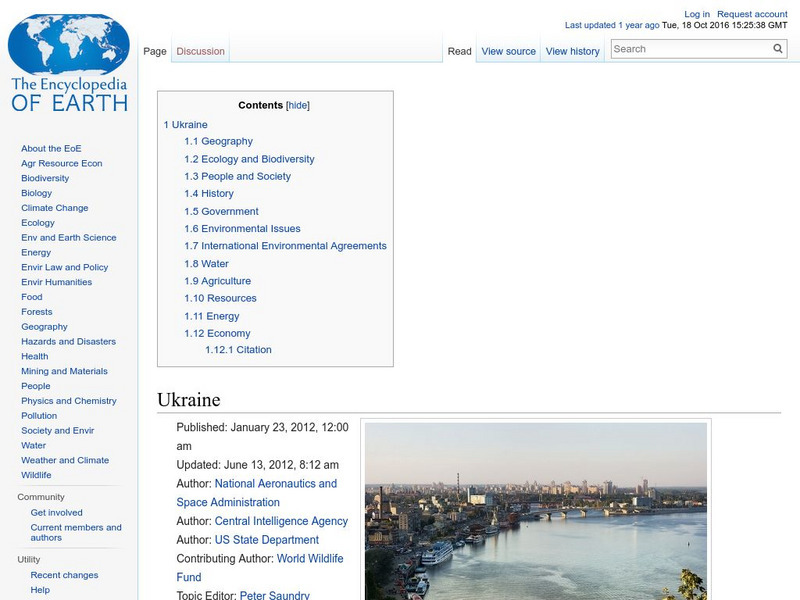Select the Read tab

pos(459,50)
